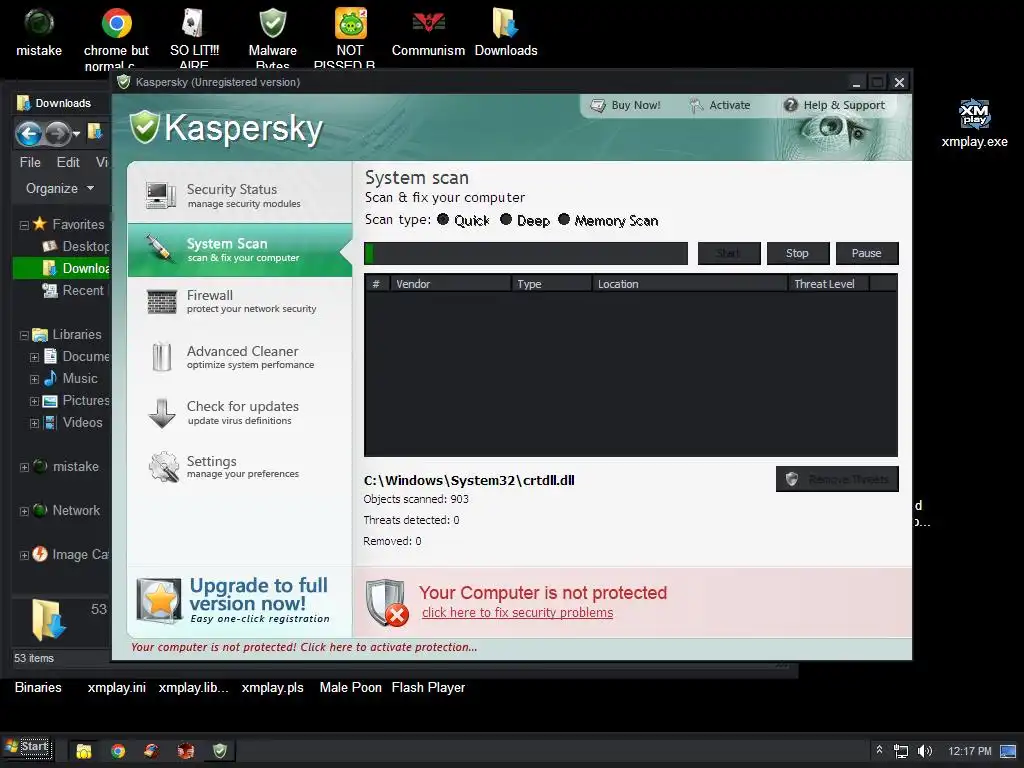Click the Kaspersky shield logo

point(144,127)
